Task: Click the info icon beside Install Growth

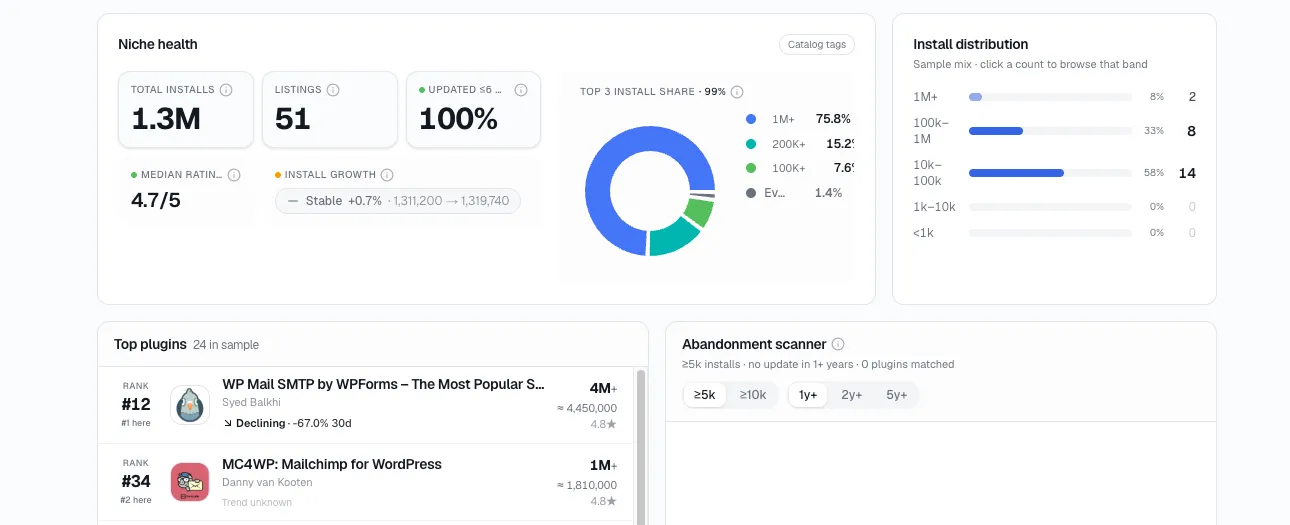Action: tap(387, 175)
